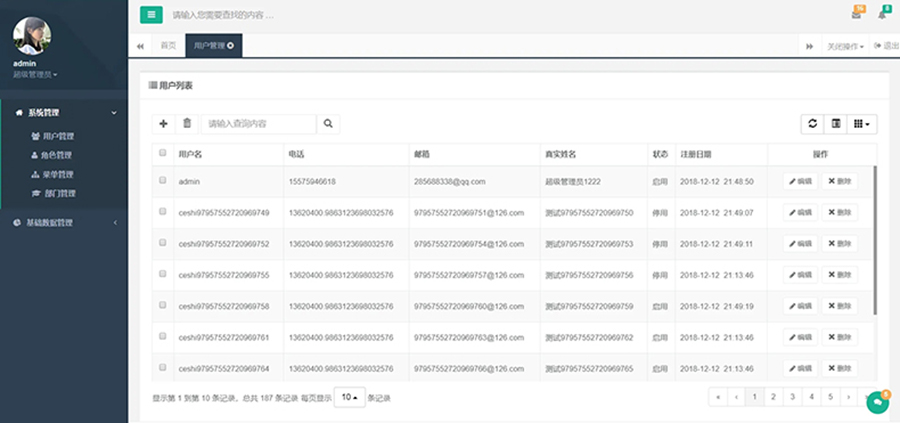Open the page size 10 dropdown
900x423 pixels.
coord(349,397)
